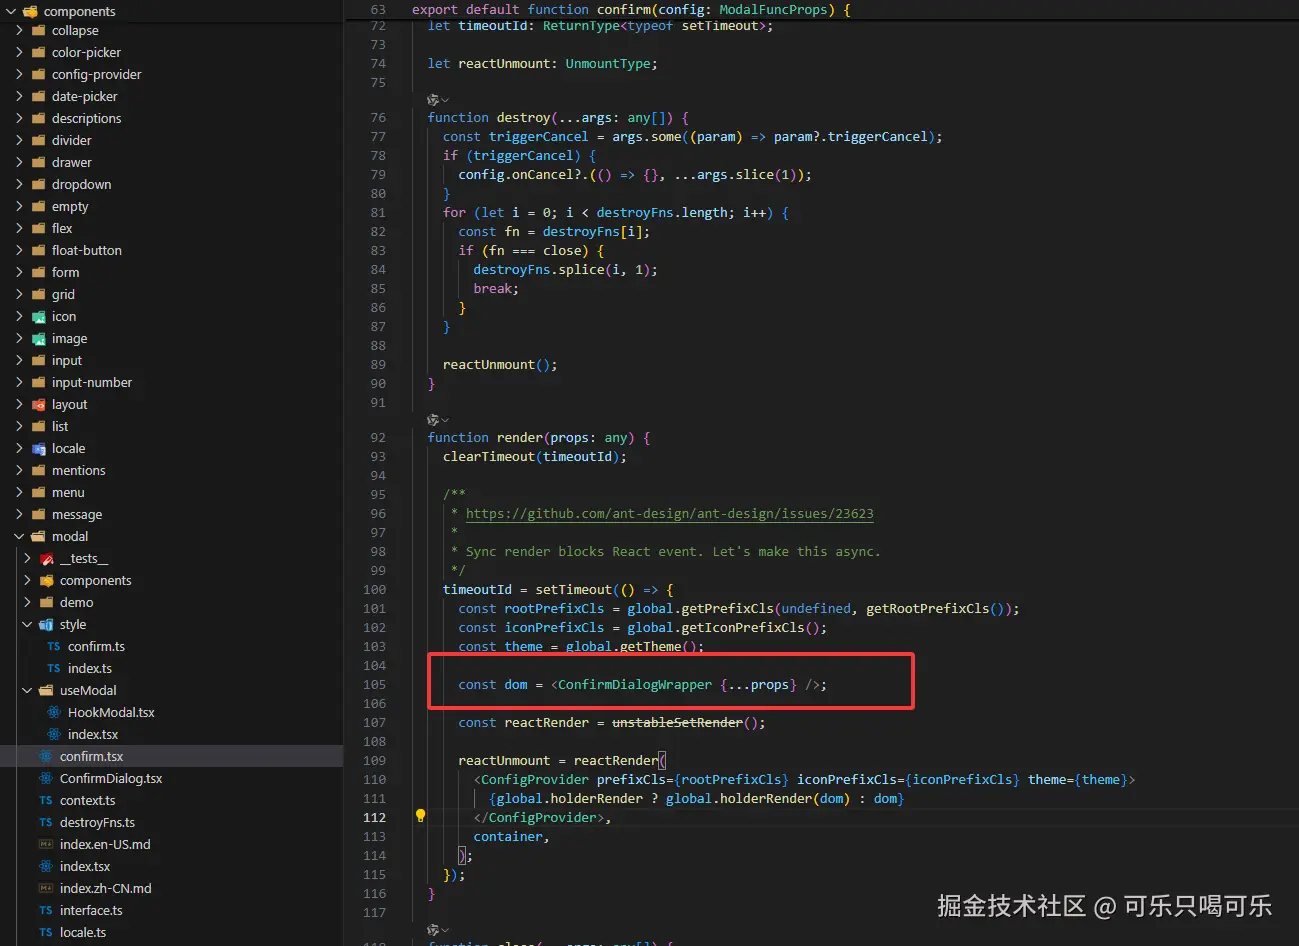Click the React file icon of confirm.tsx
Image resolution: width=1299 pixels, height=946 pixels.
click(x=46, y=756)
